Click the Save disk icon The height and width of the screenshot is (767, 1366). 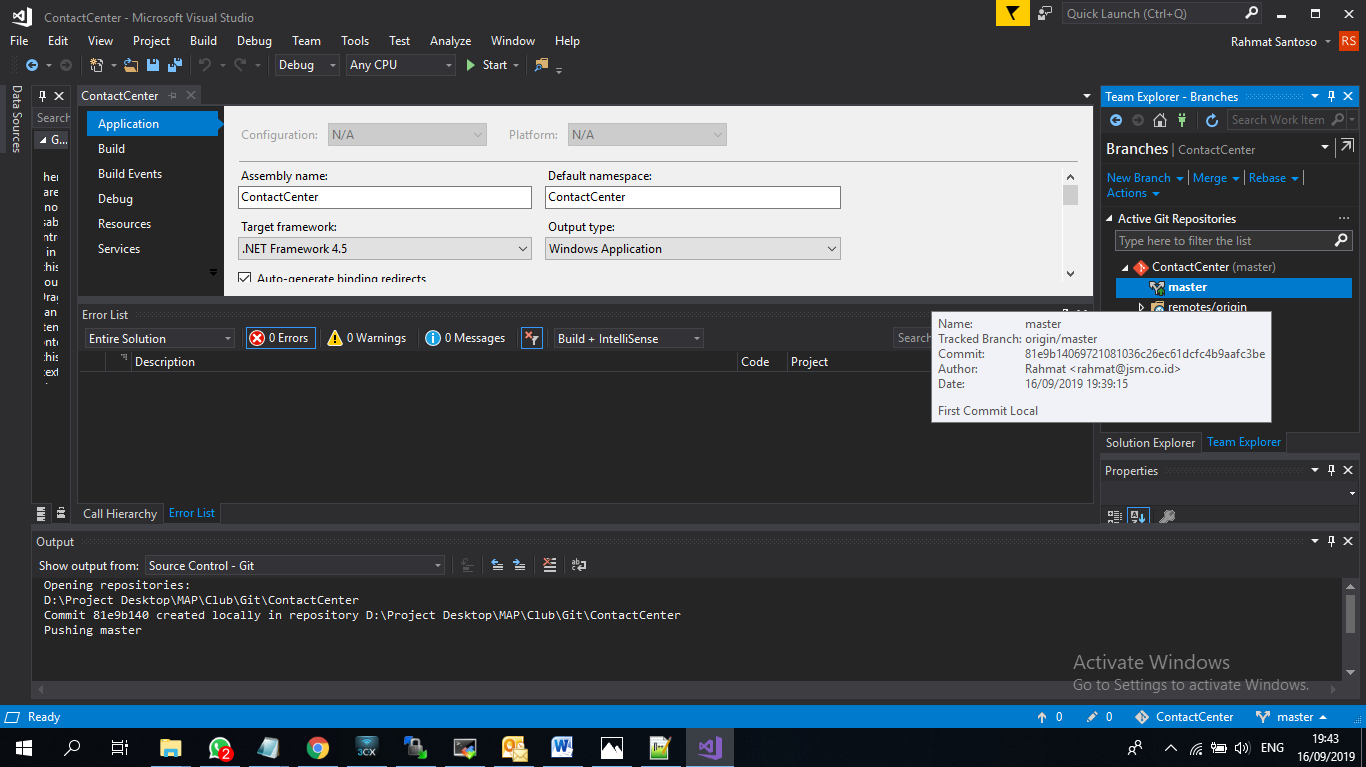[153, 65]
